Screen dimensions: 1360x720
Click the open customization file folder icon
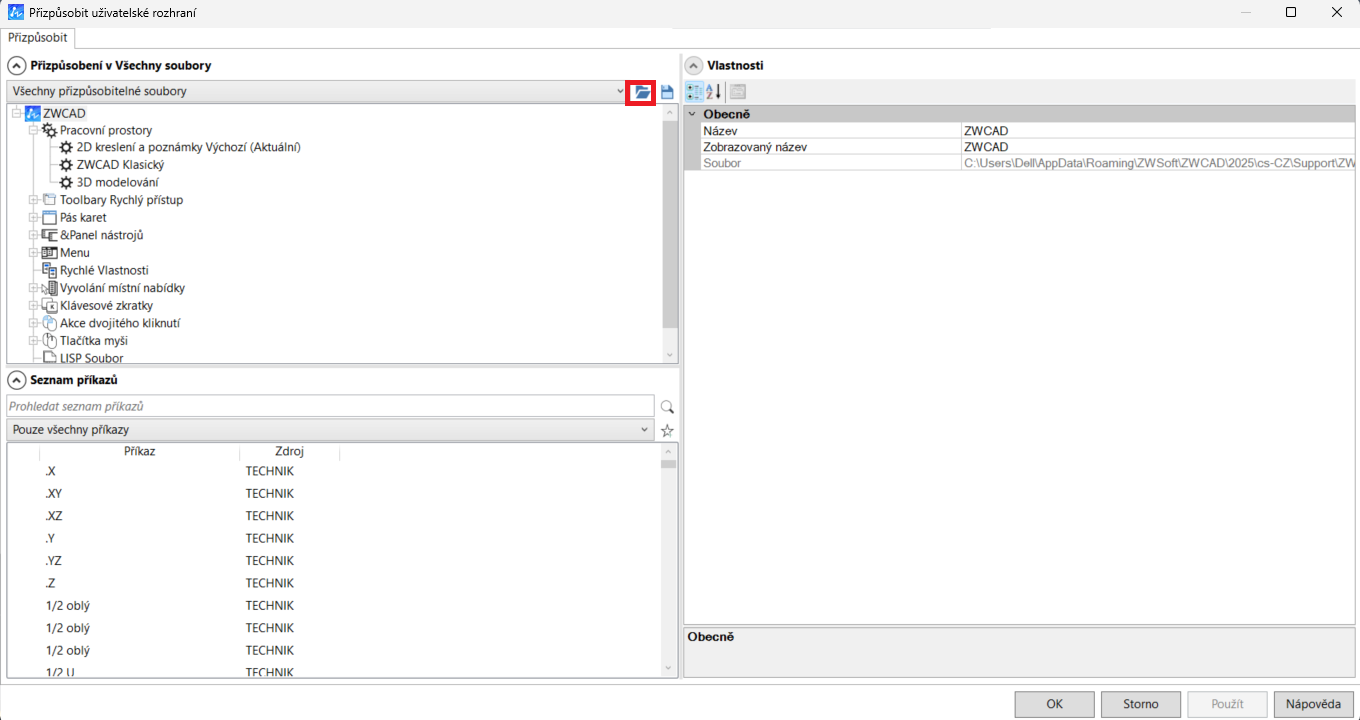[641, 92]
